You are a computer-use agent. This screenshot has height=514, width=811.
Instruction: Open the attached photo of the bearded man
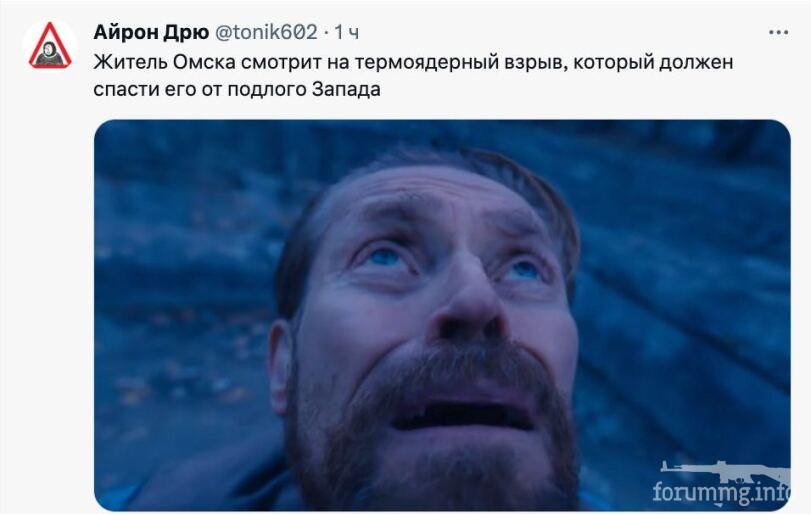click(x=442, y=315)
